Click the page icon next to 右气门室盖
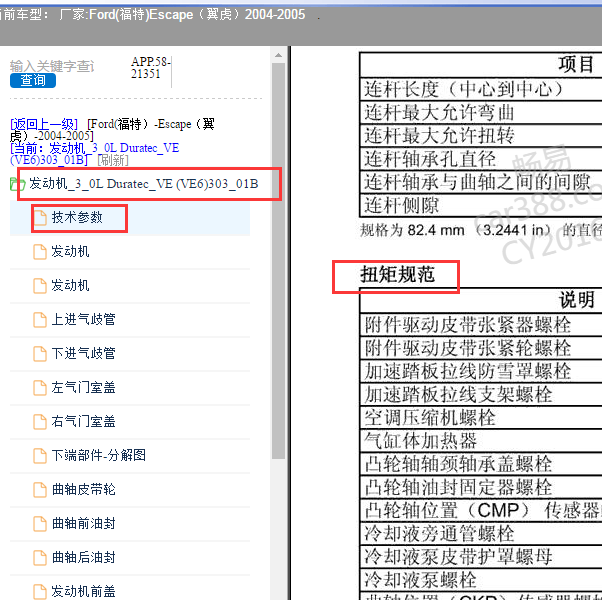 [x=40, y=421]
